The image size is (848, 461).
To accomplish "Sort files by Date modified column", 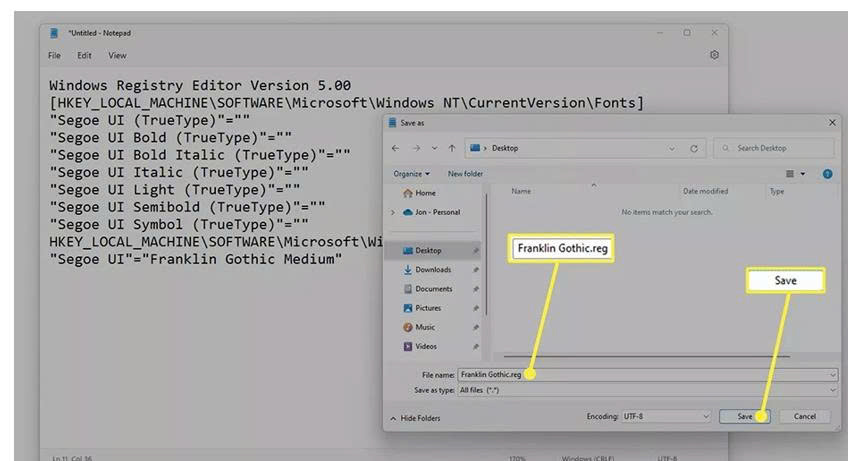I will pyautogui.click(x=705, y=191).
